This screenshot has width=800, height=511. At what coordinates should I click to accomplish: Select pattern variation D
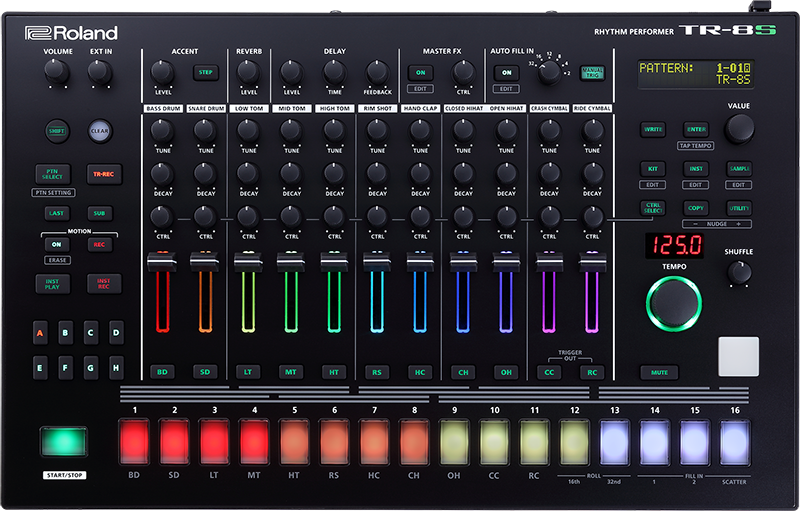tap(116, 333)
